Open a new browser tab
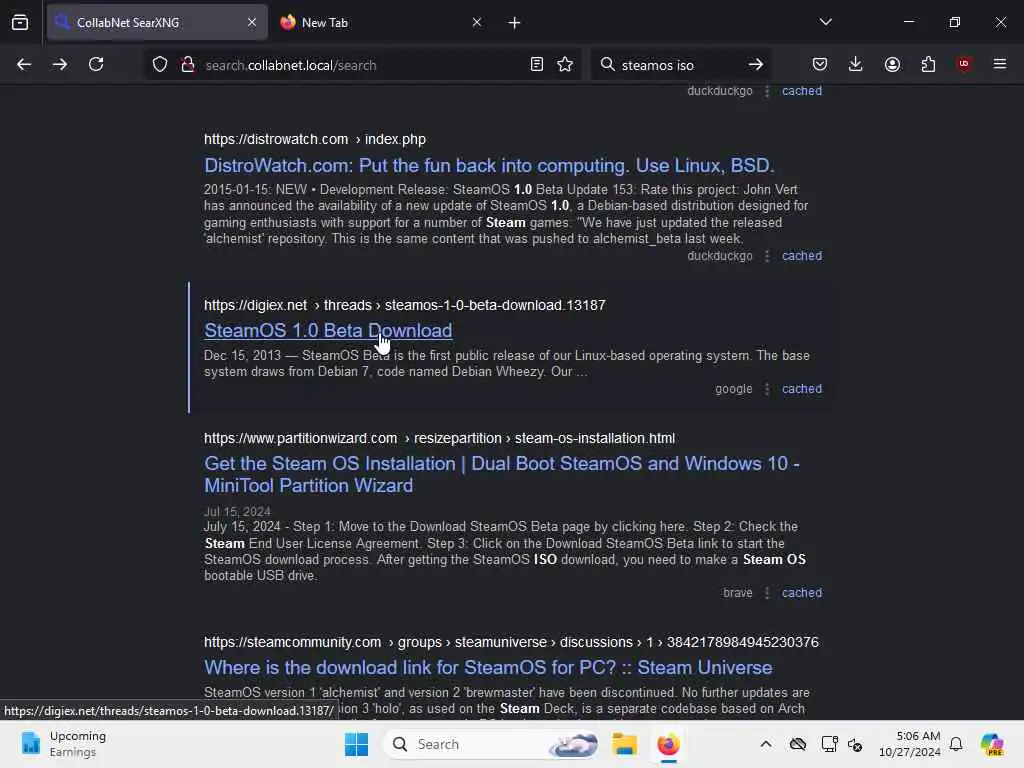Screen dimensions: 1024x768 515,23
